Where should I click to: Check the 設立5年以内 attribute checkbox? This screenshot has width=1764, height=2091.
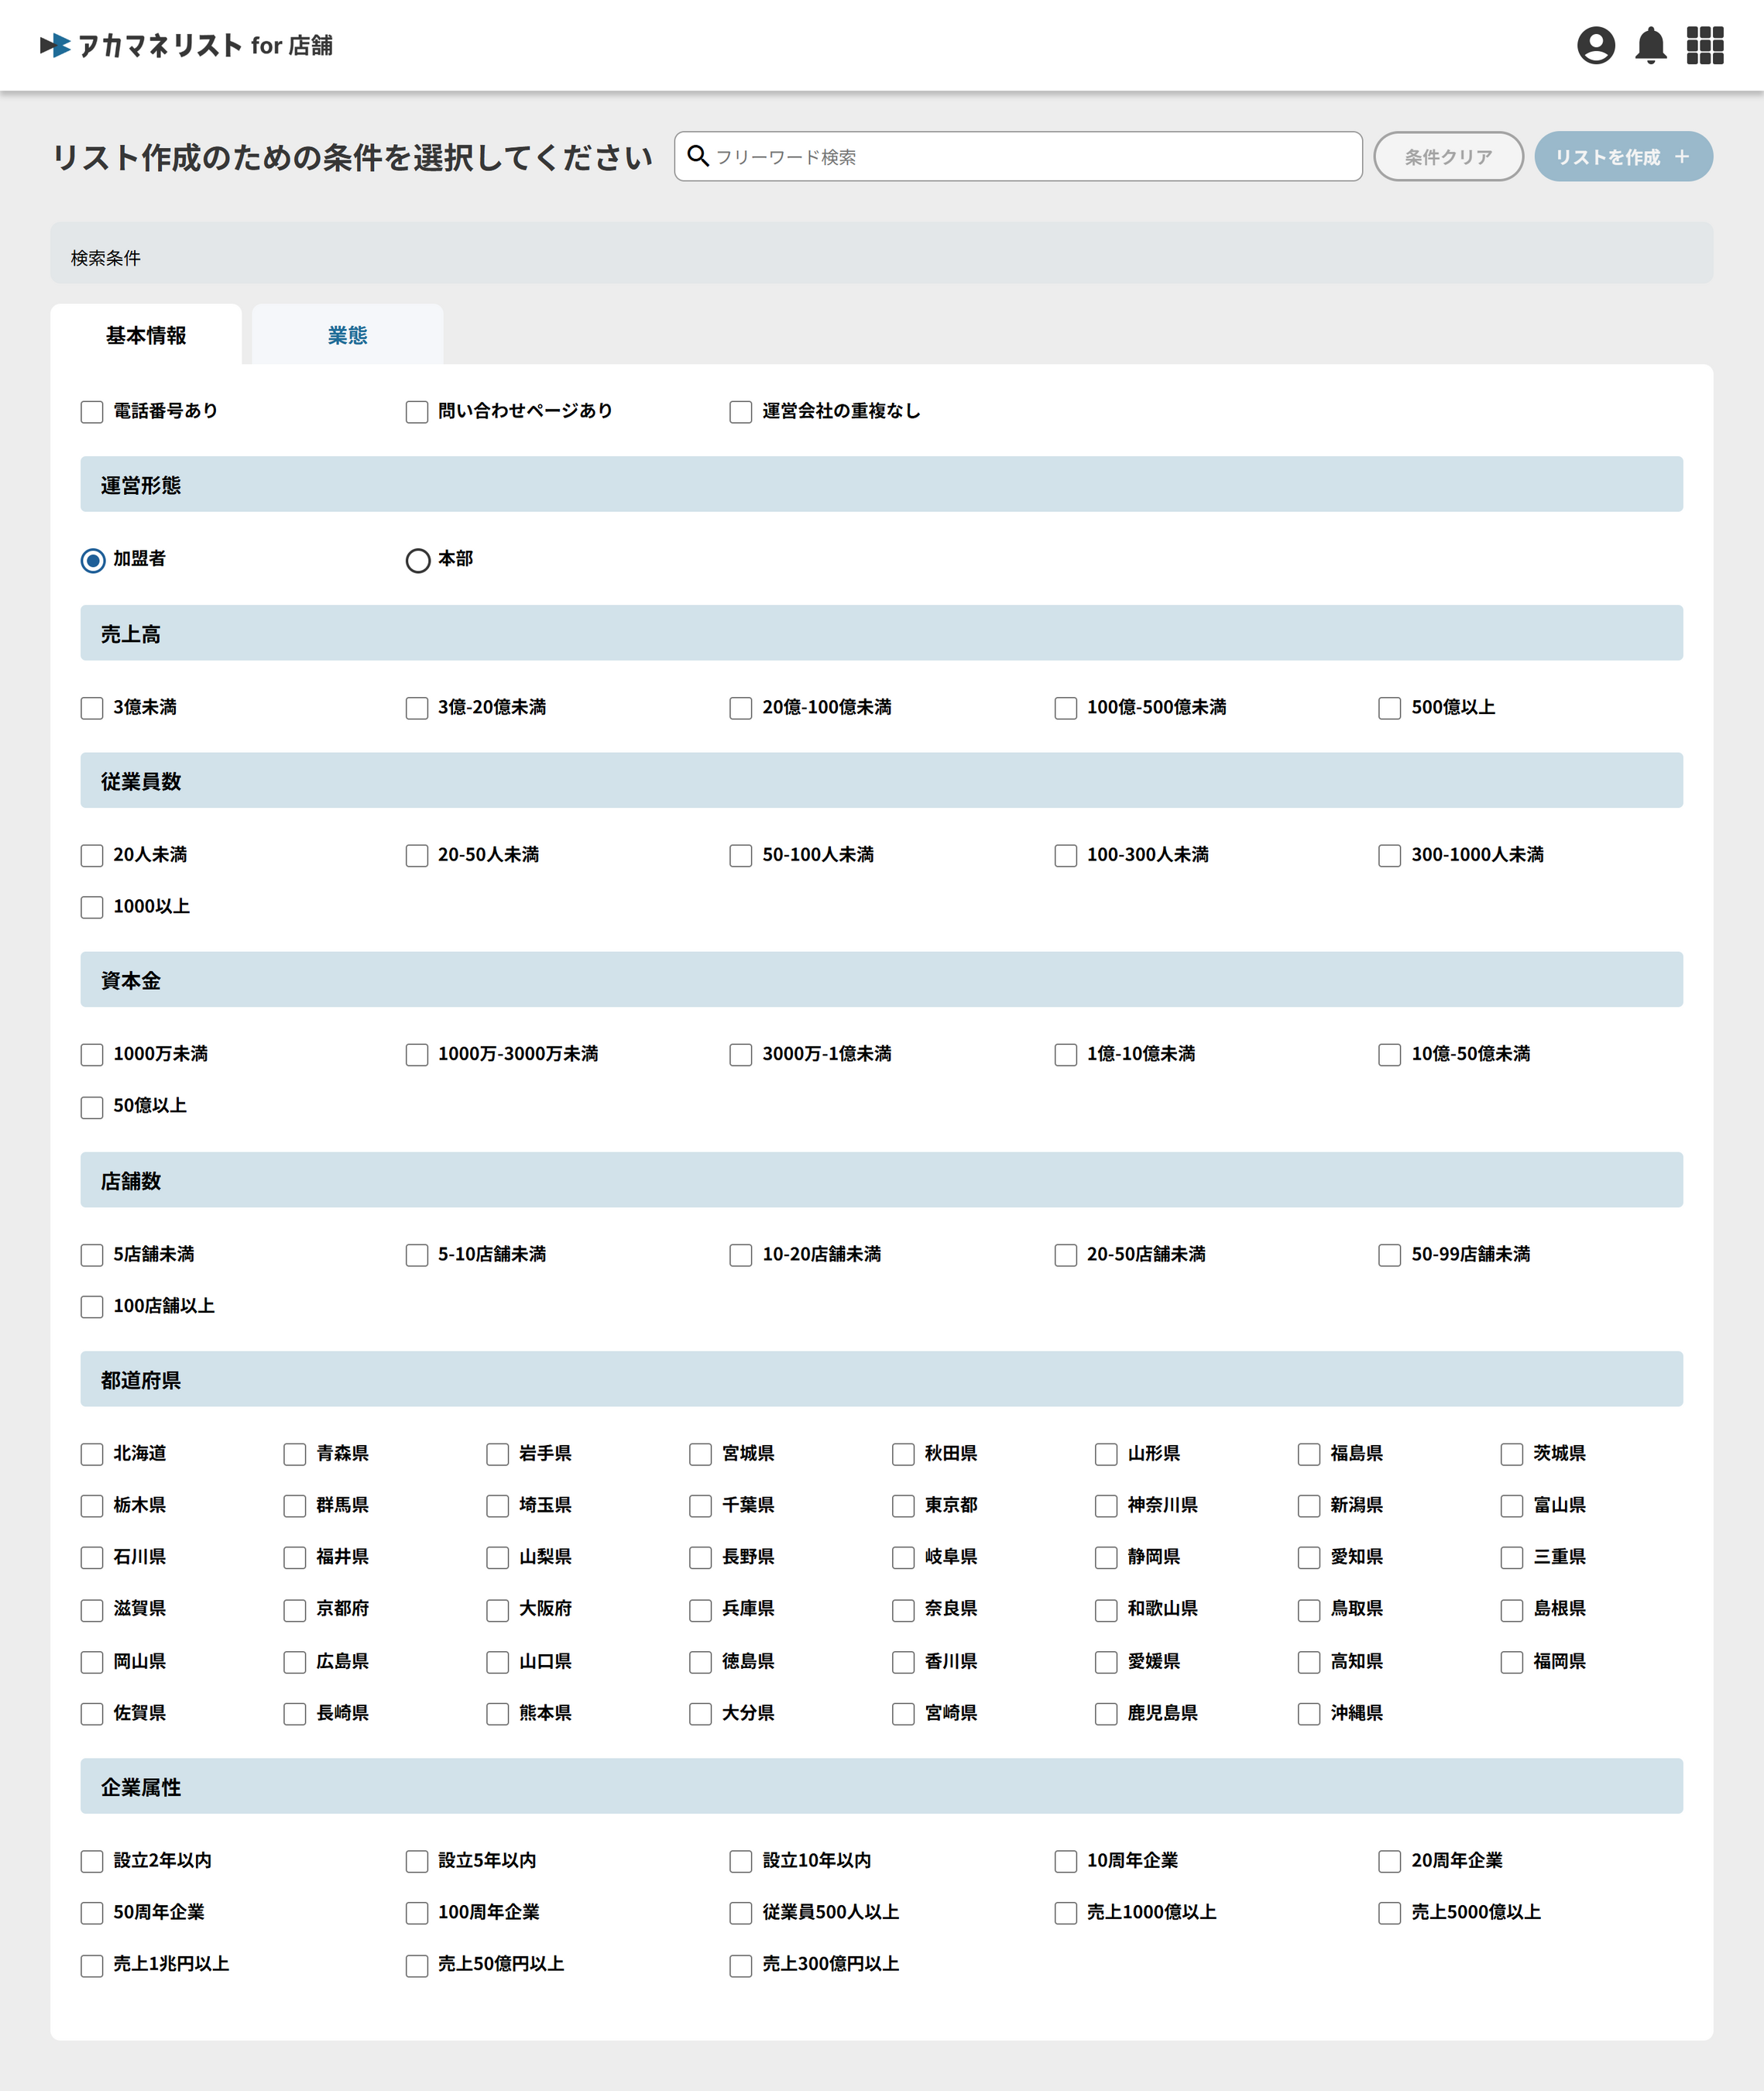pyautogui.click(x=417, y=1861)
